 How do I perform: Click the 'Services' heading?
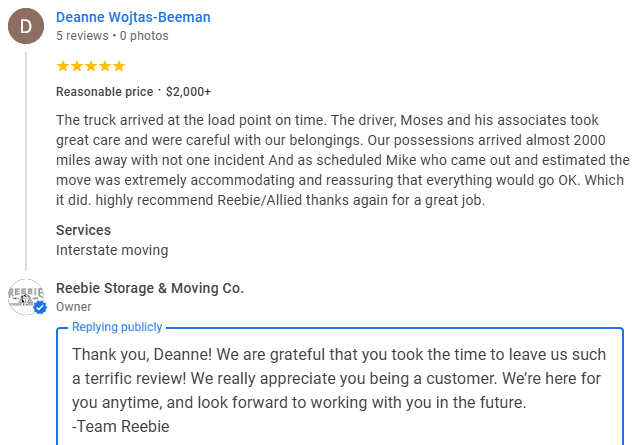[x=83, y=230]
